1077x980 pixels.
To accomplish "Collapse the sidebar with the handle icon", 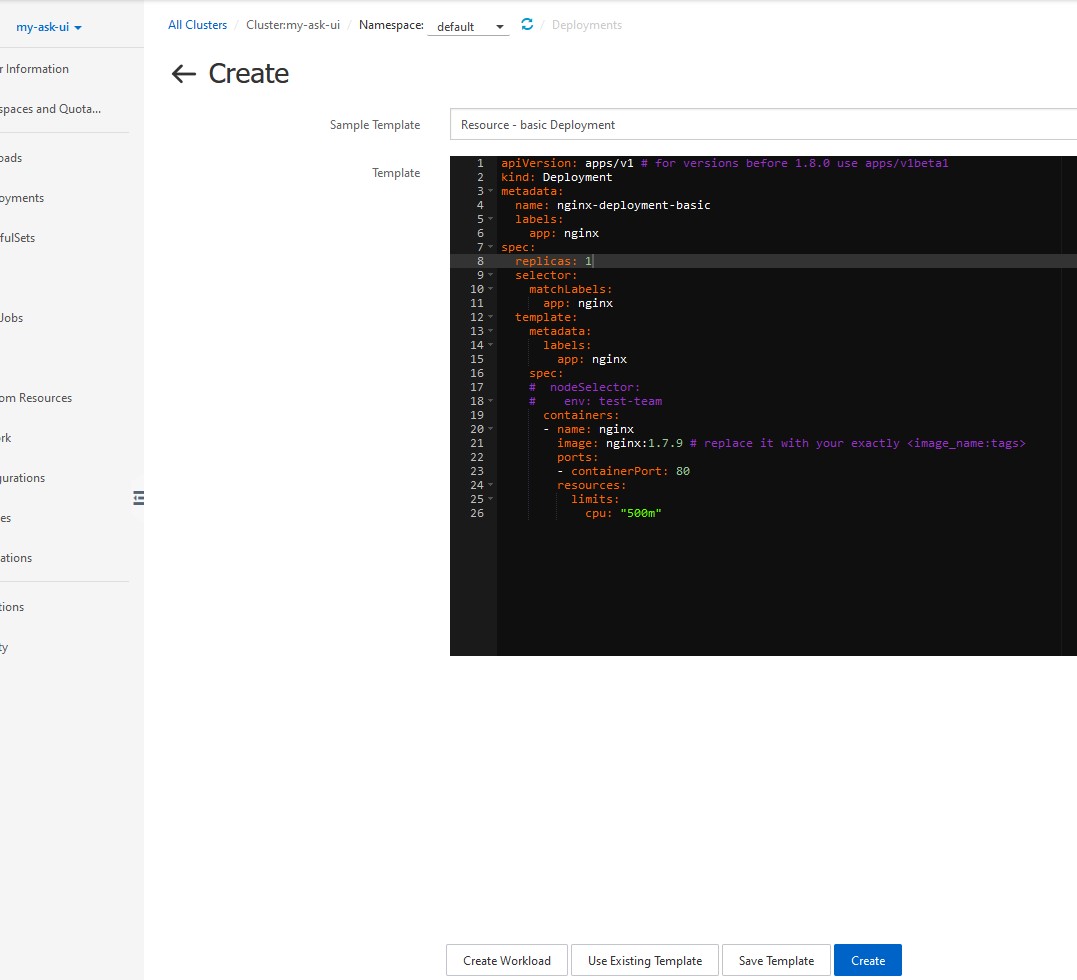I will tap(138, 498).
